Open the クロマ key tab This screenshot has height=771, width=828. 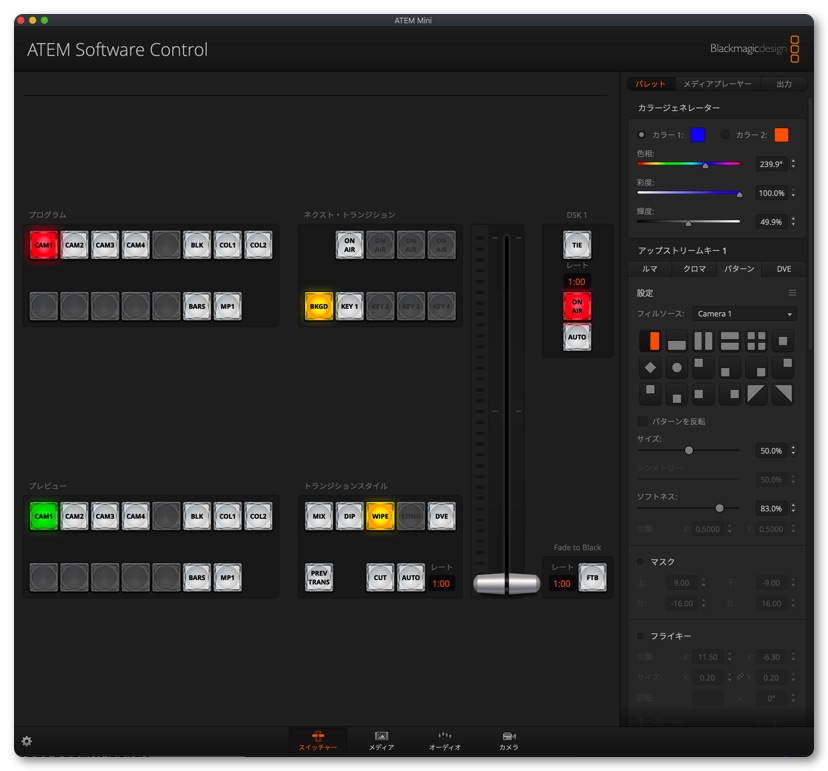pos(694,269)
